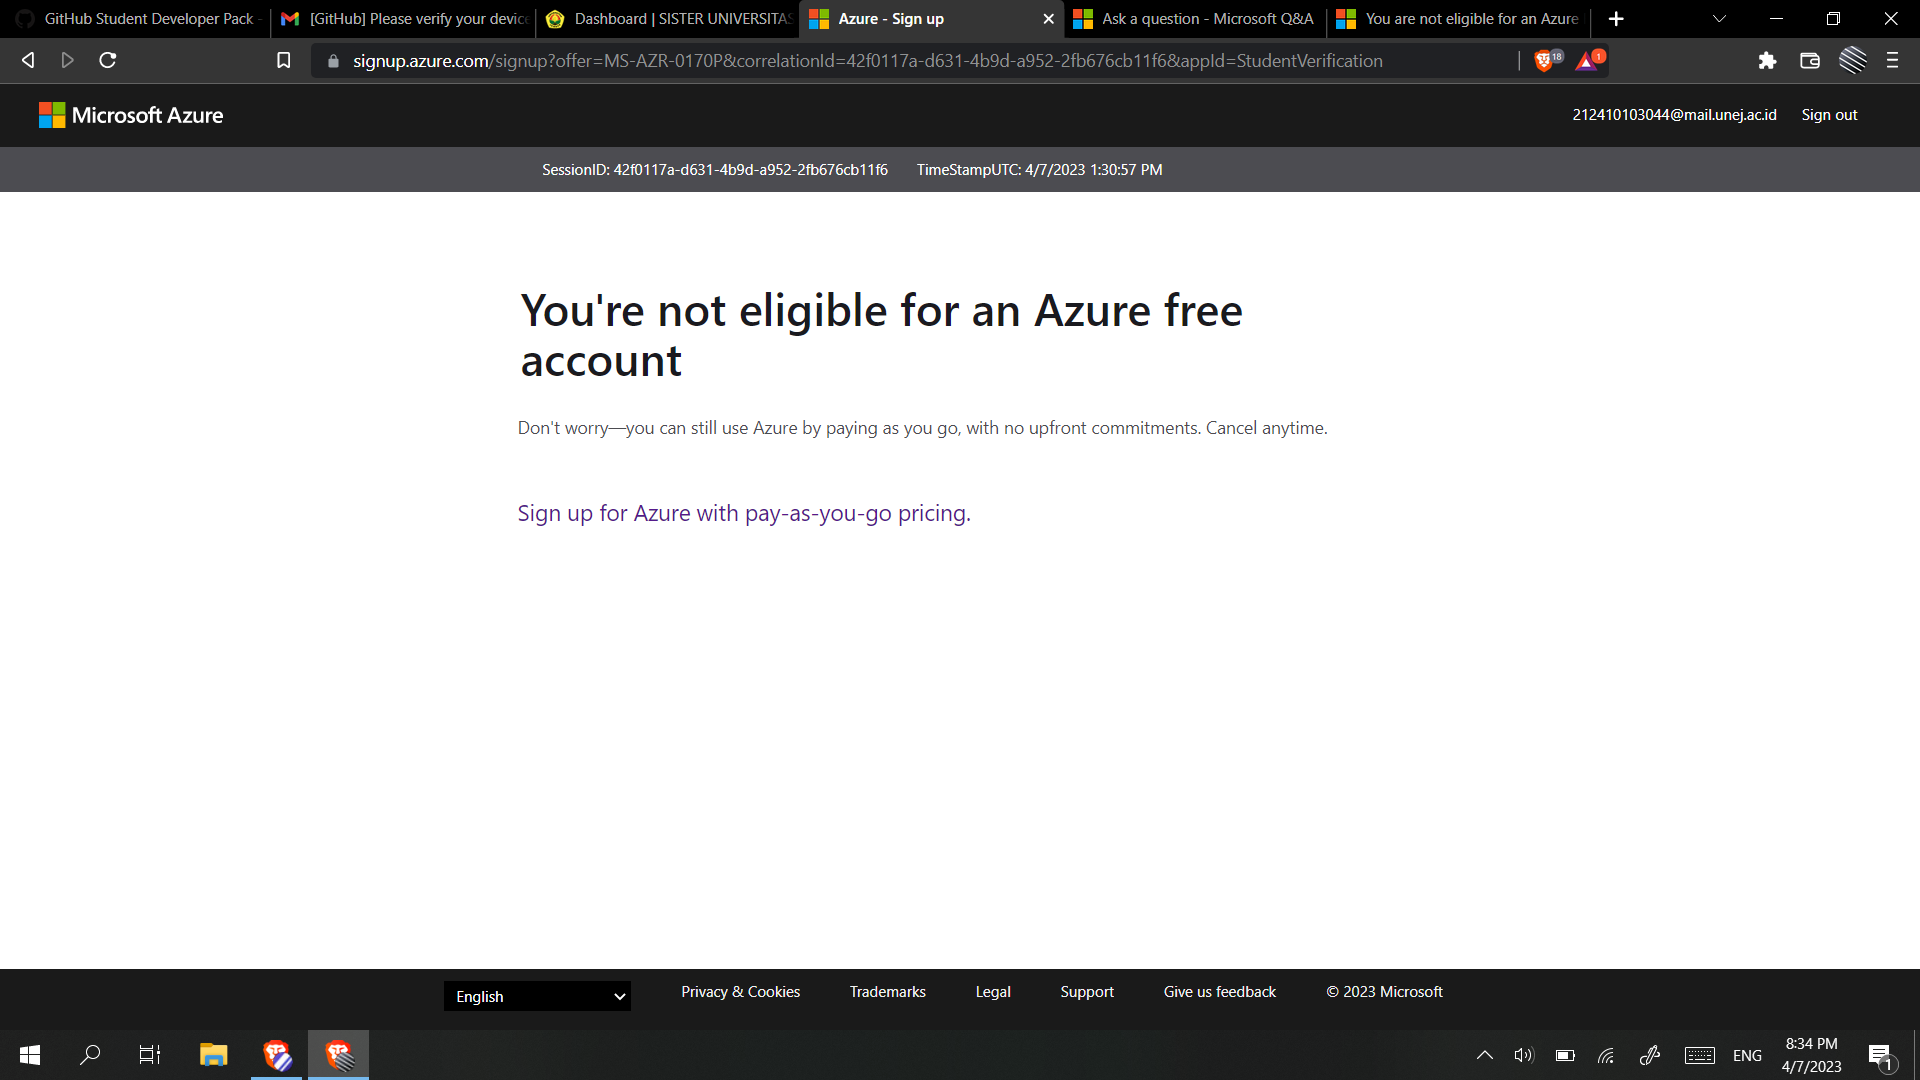Click the striped VPN icon in the toolbar
The width and height of the screenshot is (1920, 1080).
[x=1852, y=61]
